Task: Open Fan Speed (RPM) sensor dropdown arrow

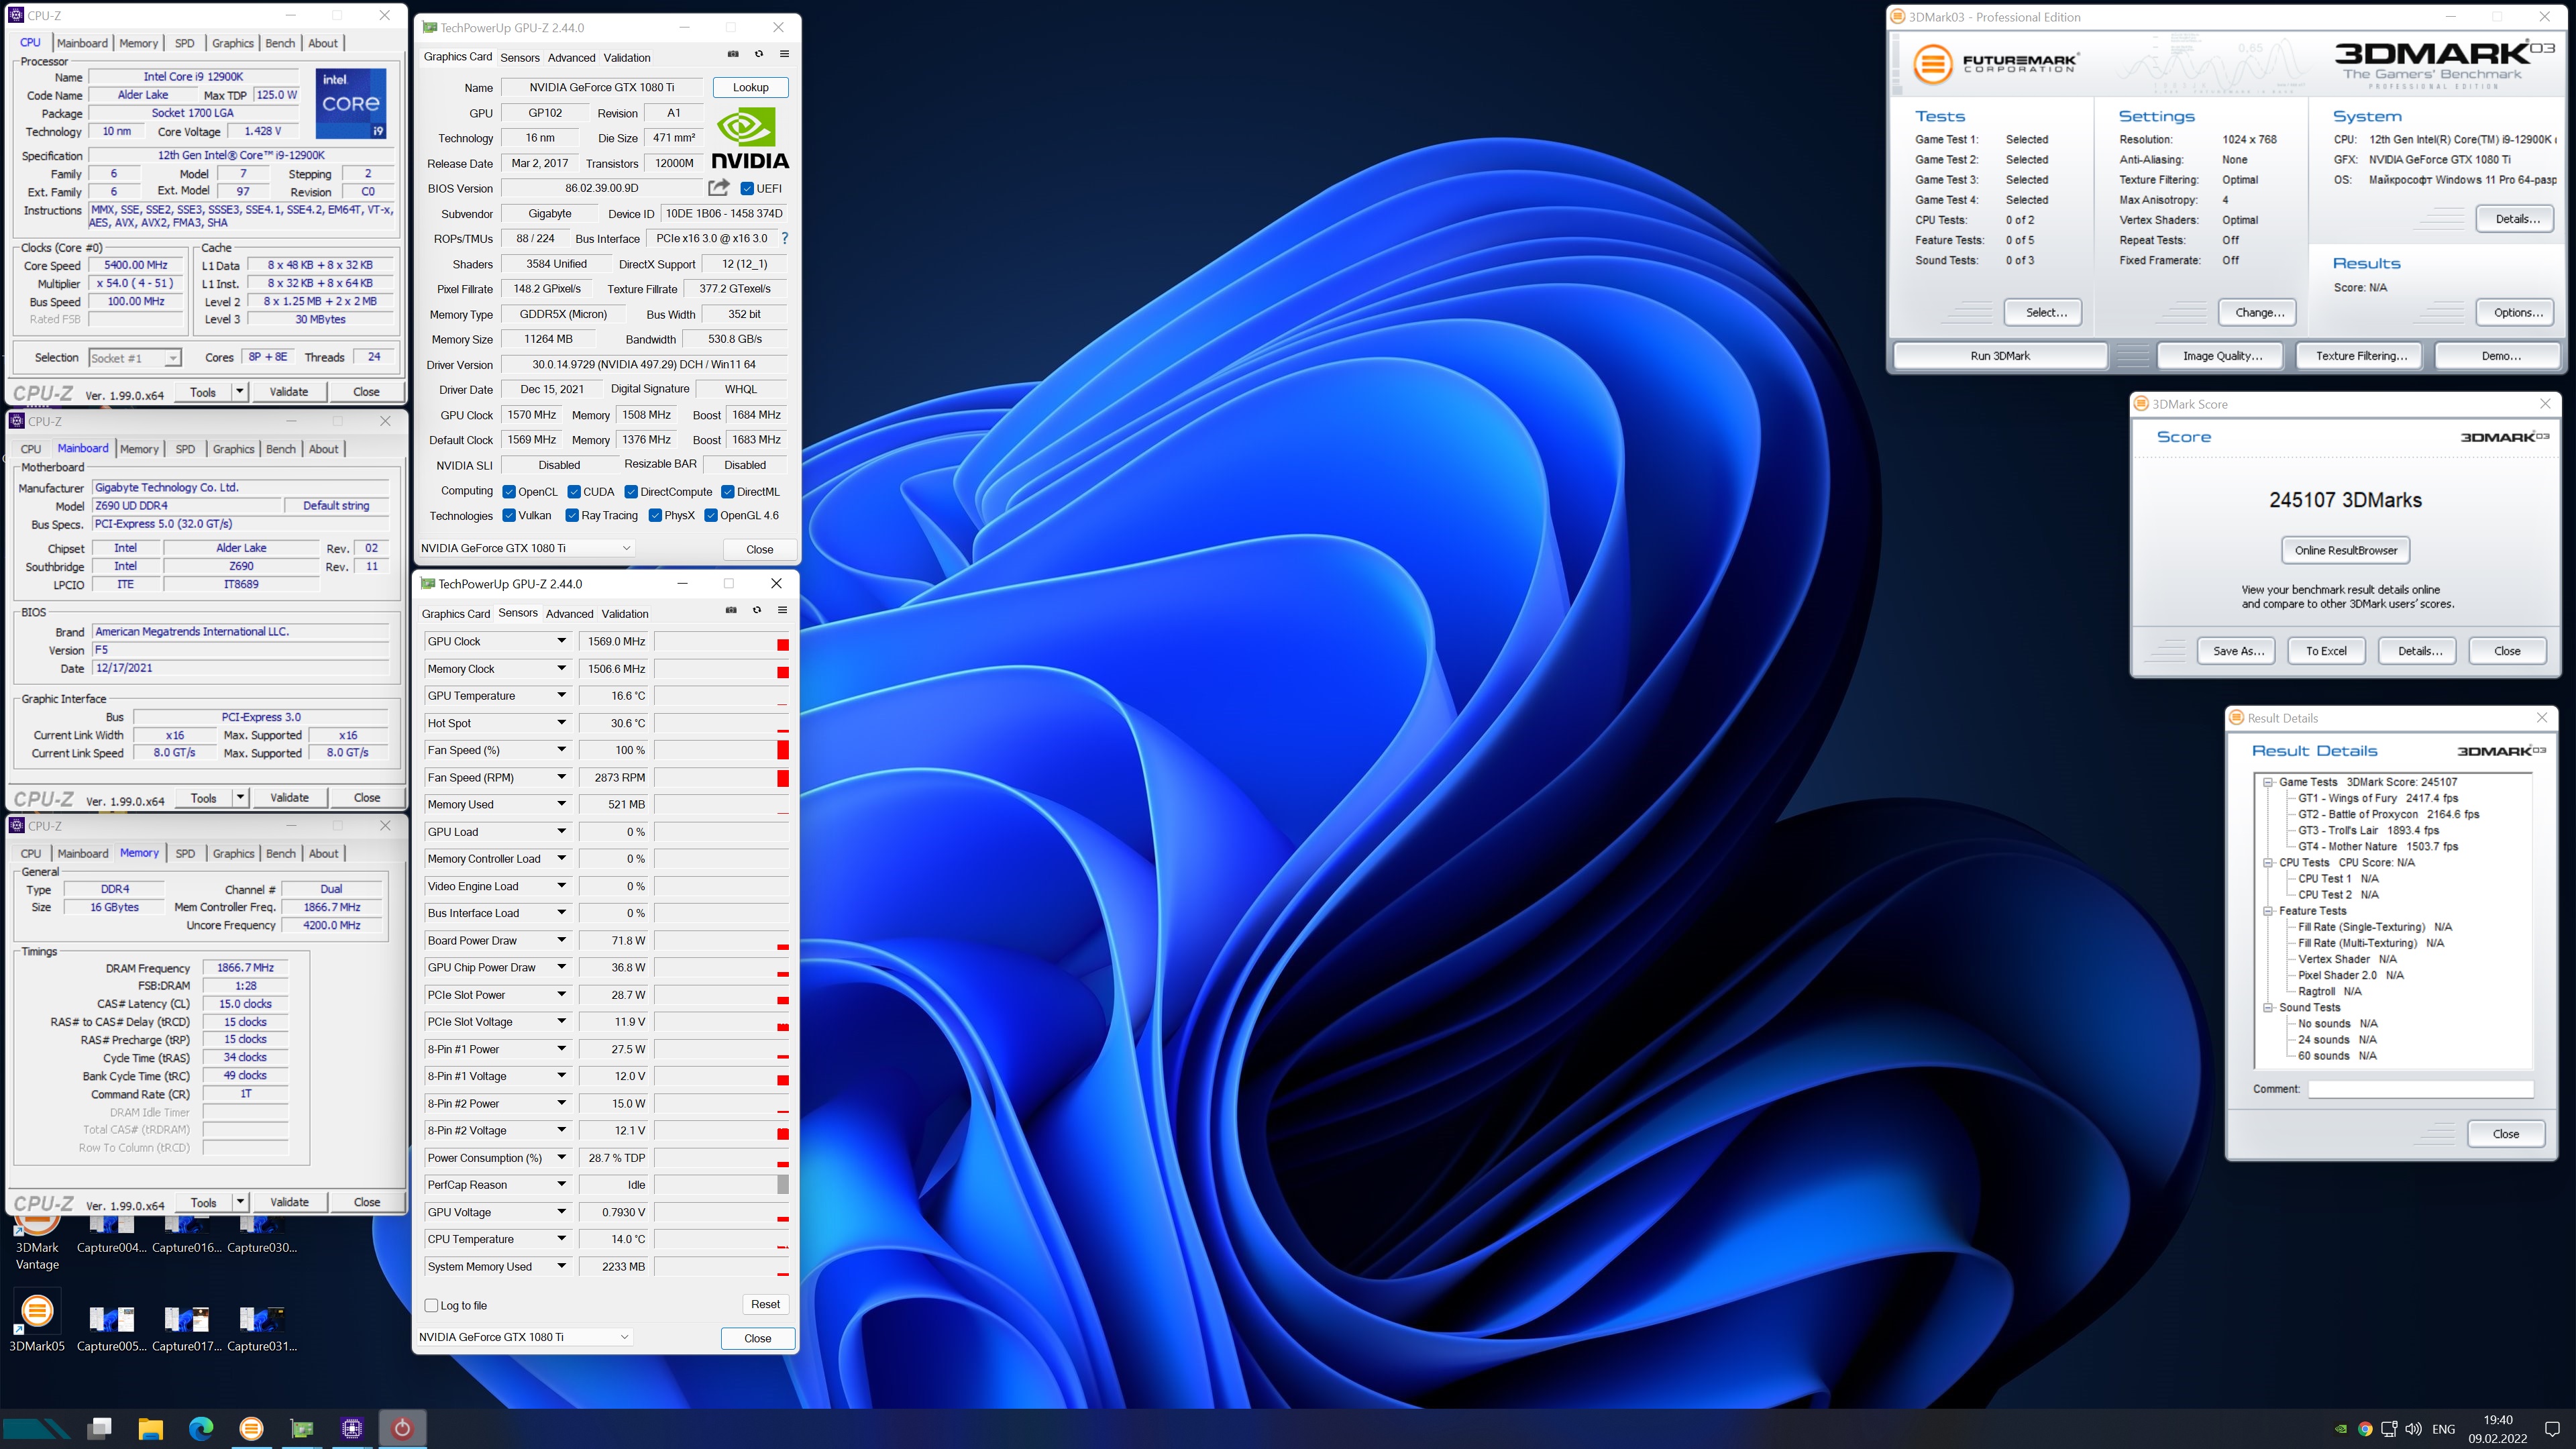Action: 562,777
